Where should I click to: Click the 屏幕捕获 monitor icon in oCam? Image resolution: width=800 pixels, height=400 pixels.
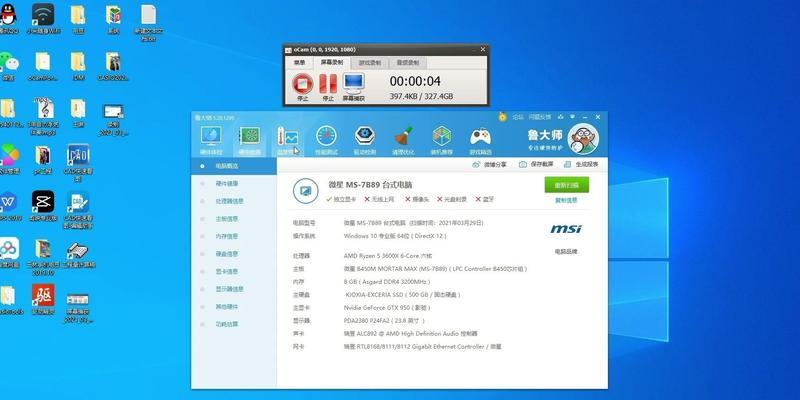point(354,82)
